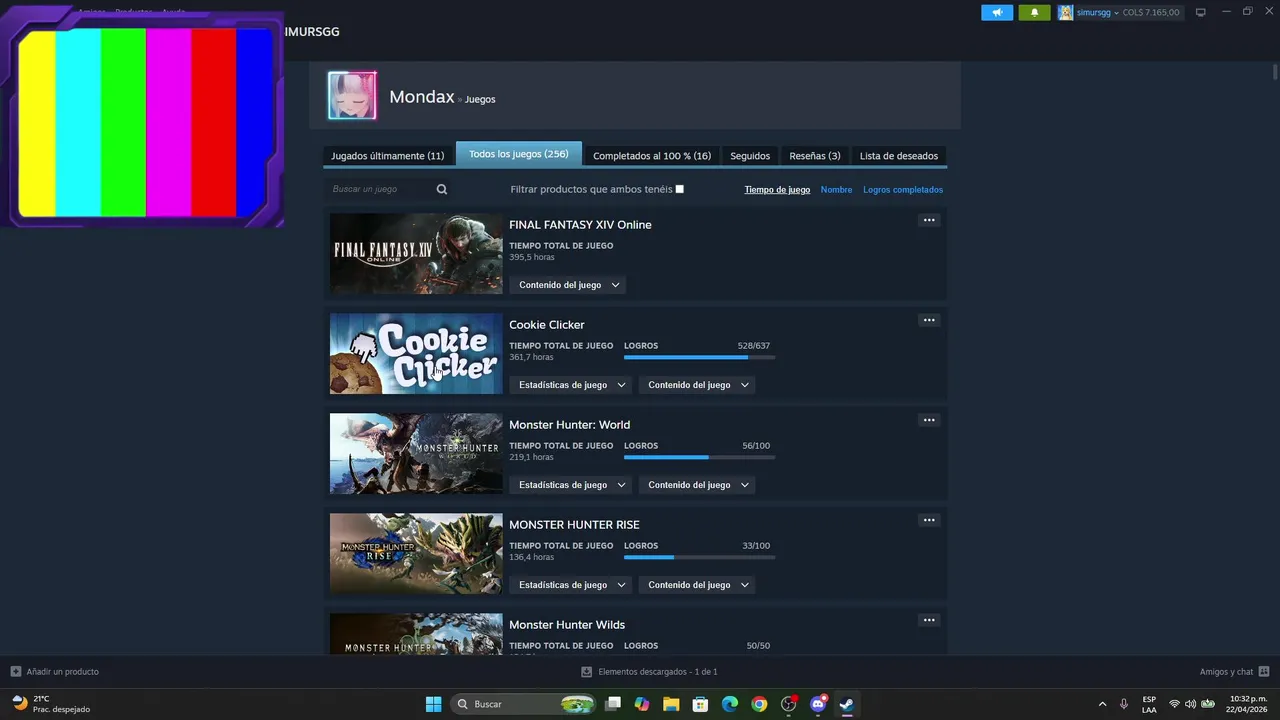Expand Estadísticas de juego for Monster Hunter: World
This screenshot has height=720, width=1280.
(572, 485)
